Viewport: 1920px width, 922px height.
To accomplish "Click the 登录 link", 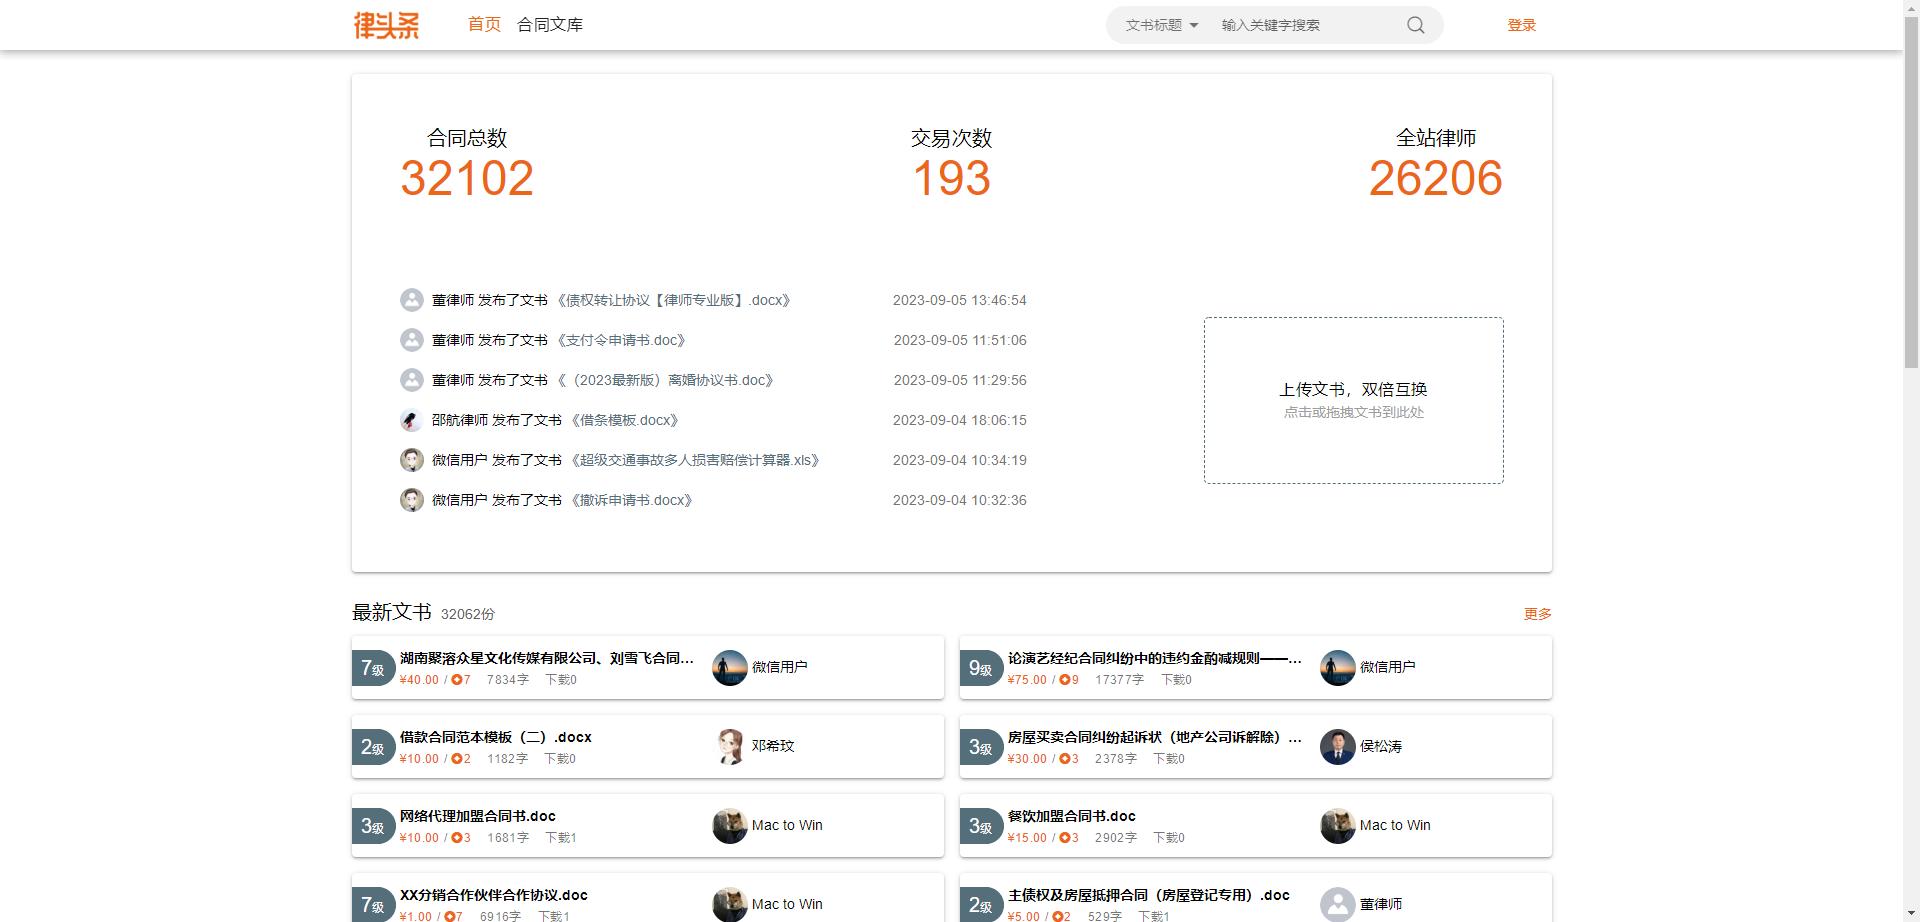I will tap(1521, 24).
